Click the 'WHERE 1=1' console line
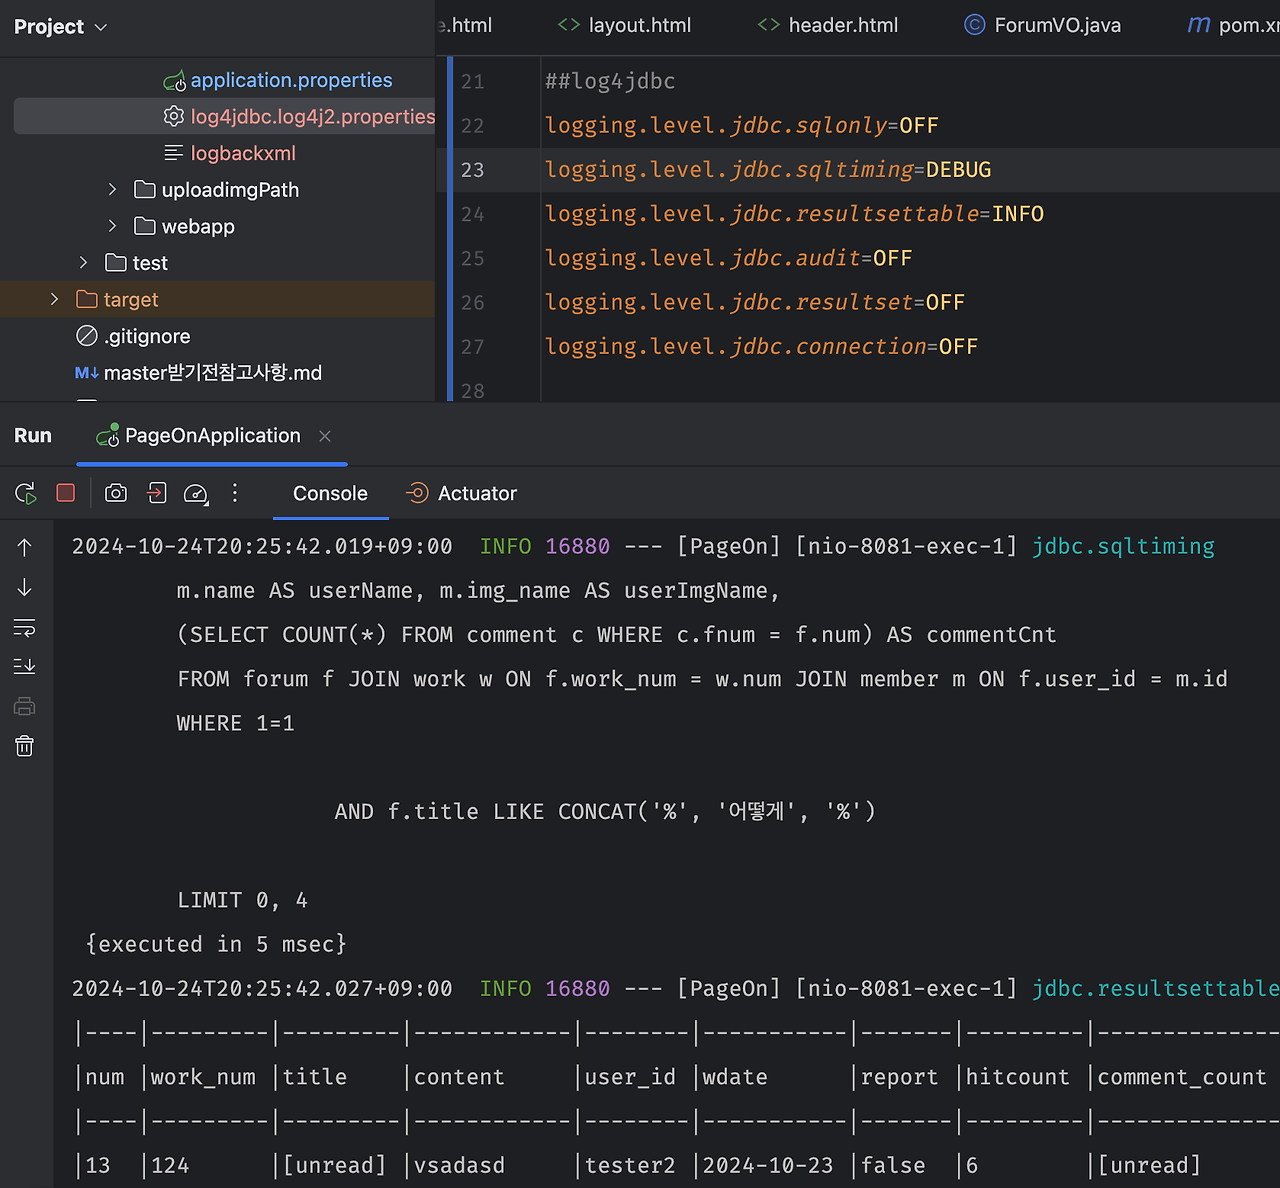 point(236,723)
